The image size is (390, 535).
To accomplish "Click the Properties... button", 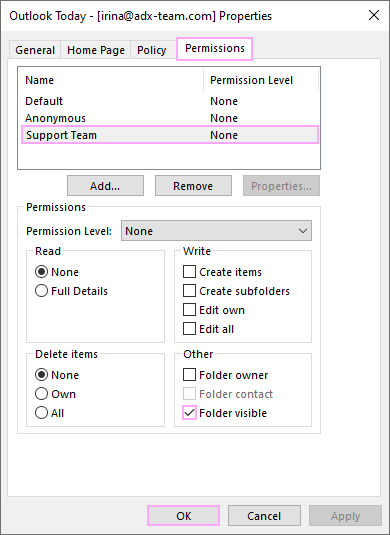I will (x=281, y=186).
